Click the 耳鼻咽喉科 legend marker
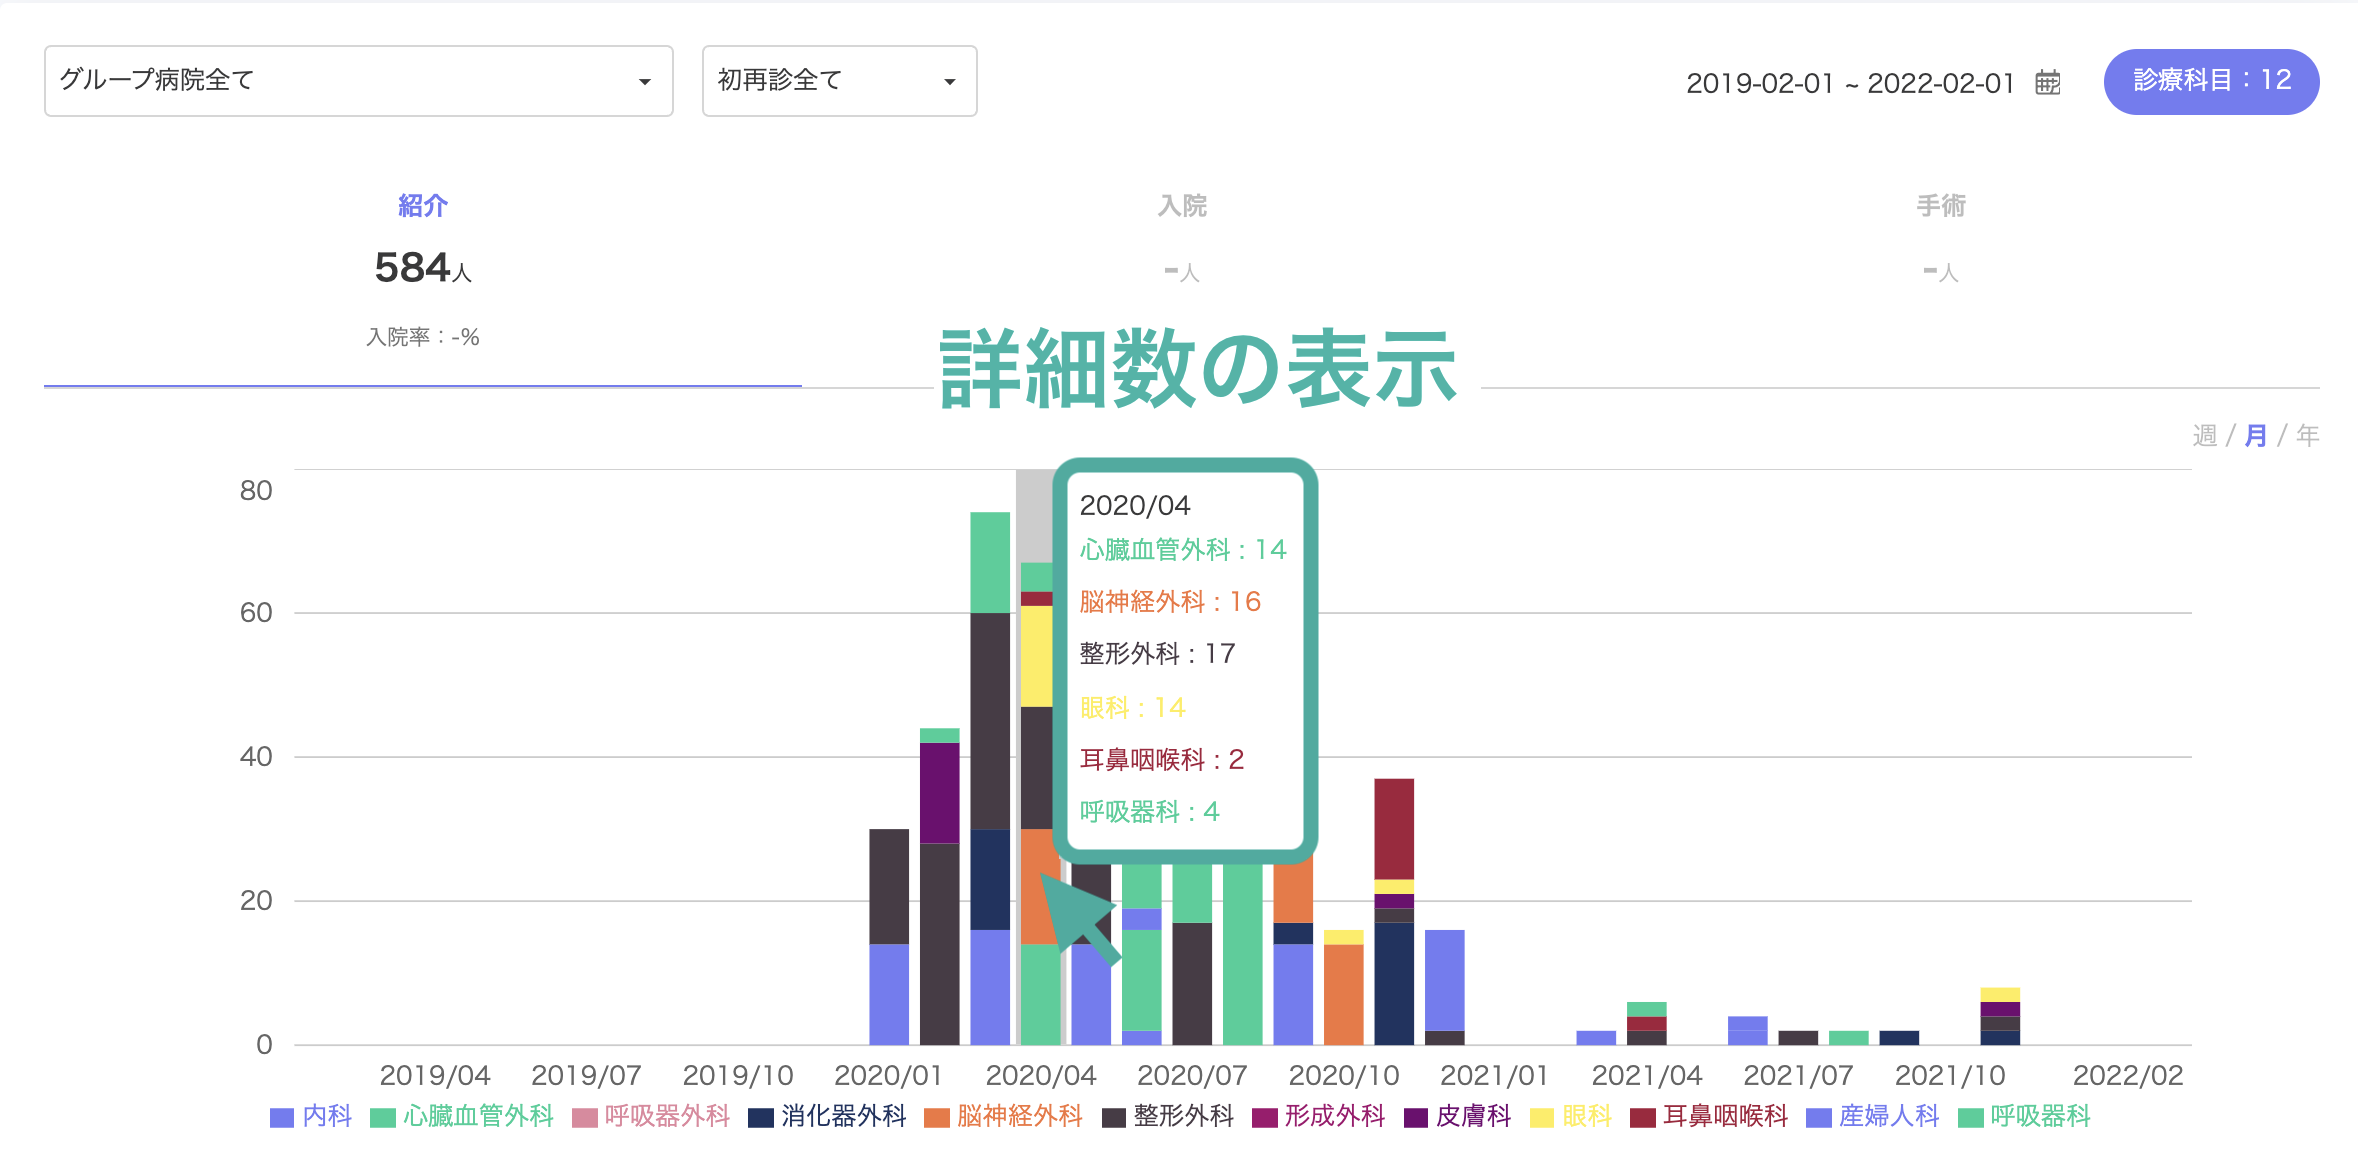The image size is (2358, 1168). pyautogui.click(x=1642, y=1117)
